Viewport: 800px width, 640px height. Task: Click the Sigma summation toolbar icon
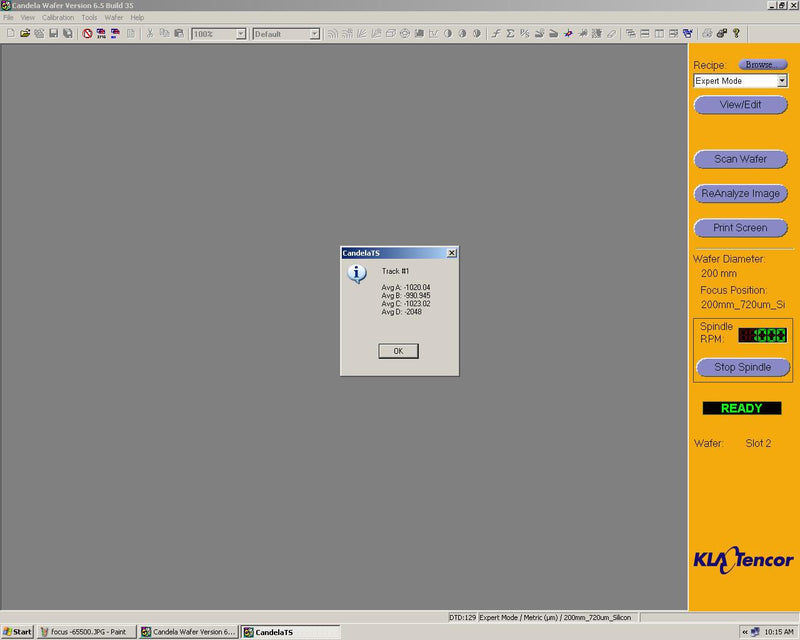tap(510, 33)
